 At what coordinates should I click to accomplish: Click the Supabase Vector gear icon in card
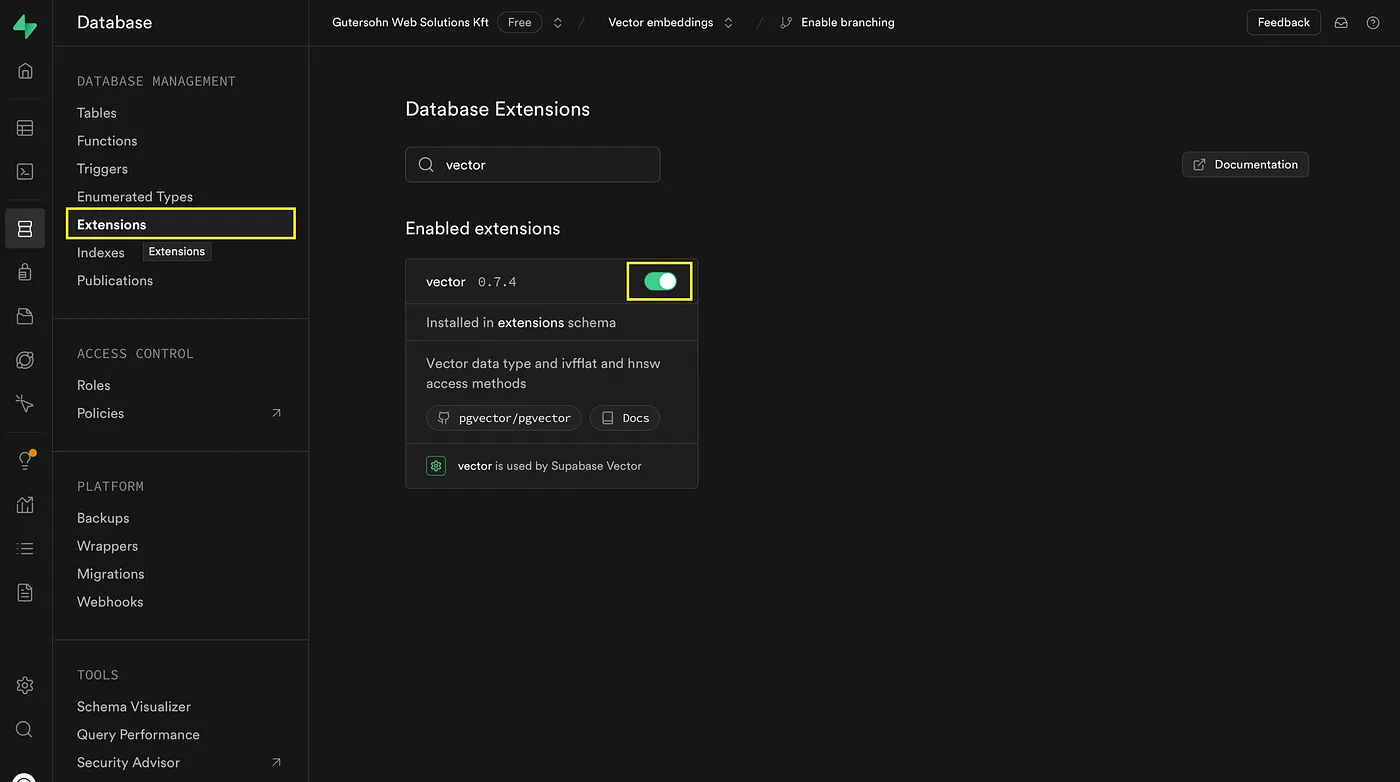(x=436, y=466)
